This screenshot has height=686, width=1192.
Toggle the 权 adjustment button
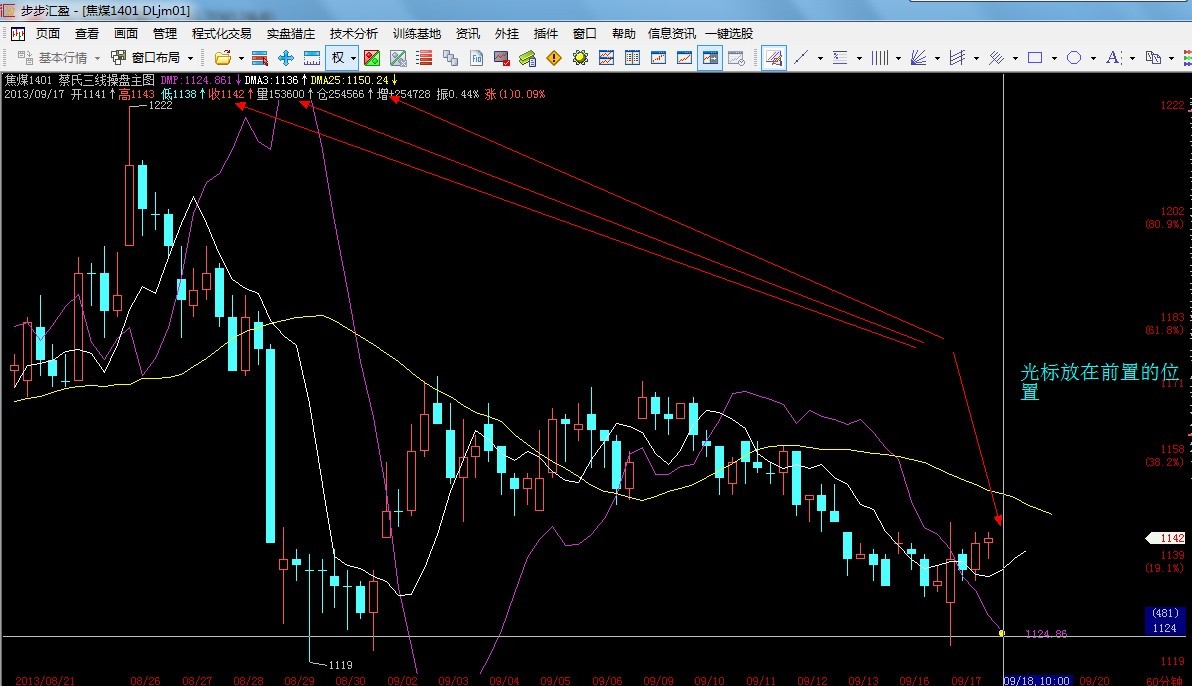(338, 58)
